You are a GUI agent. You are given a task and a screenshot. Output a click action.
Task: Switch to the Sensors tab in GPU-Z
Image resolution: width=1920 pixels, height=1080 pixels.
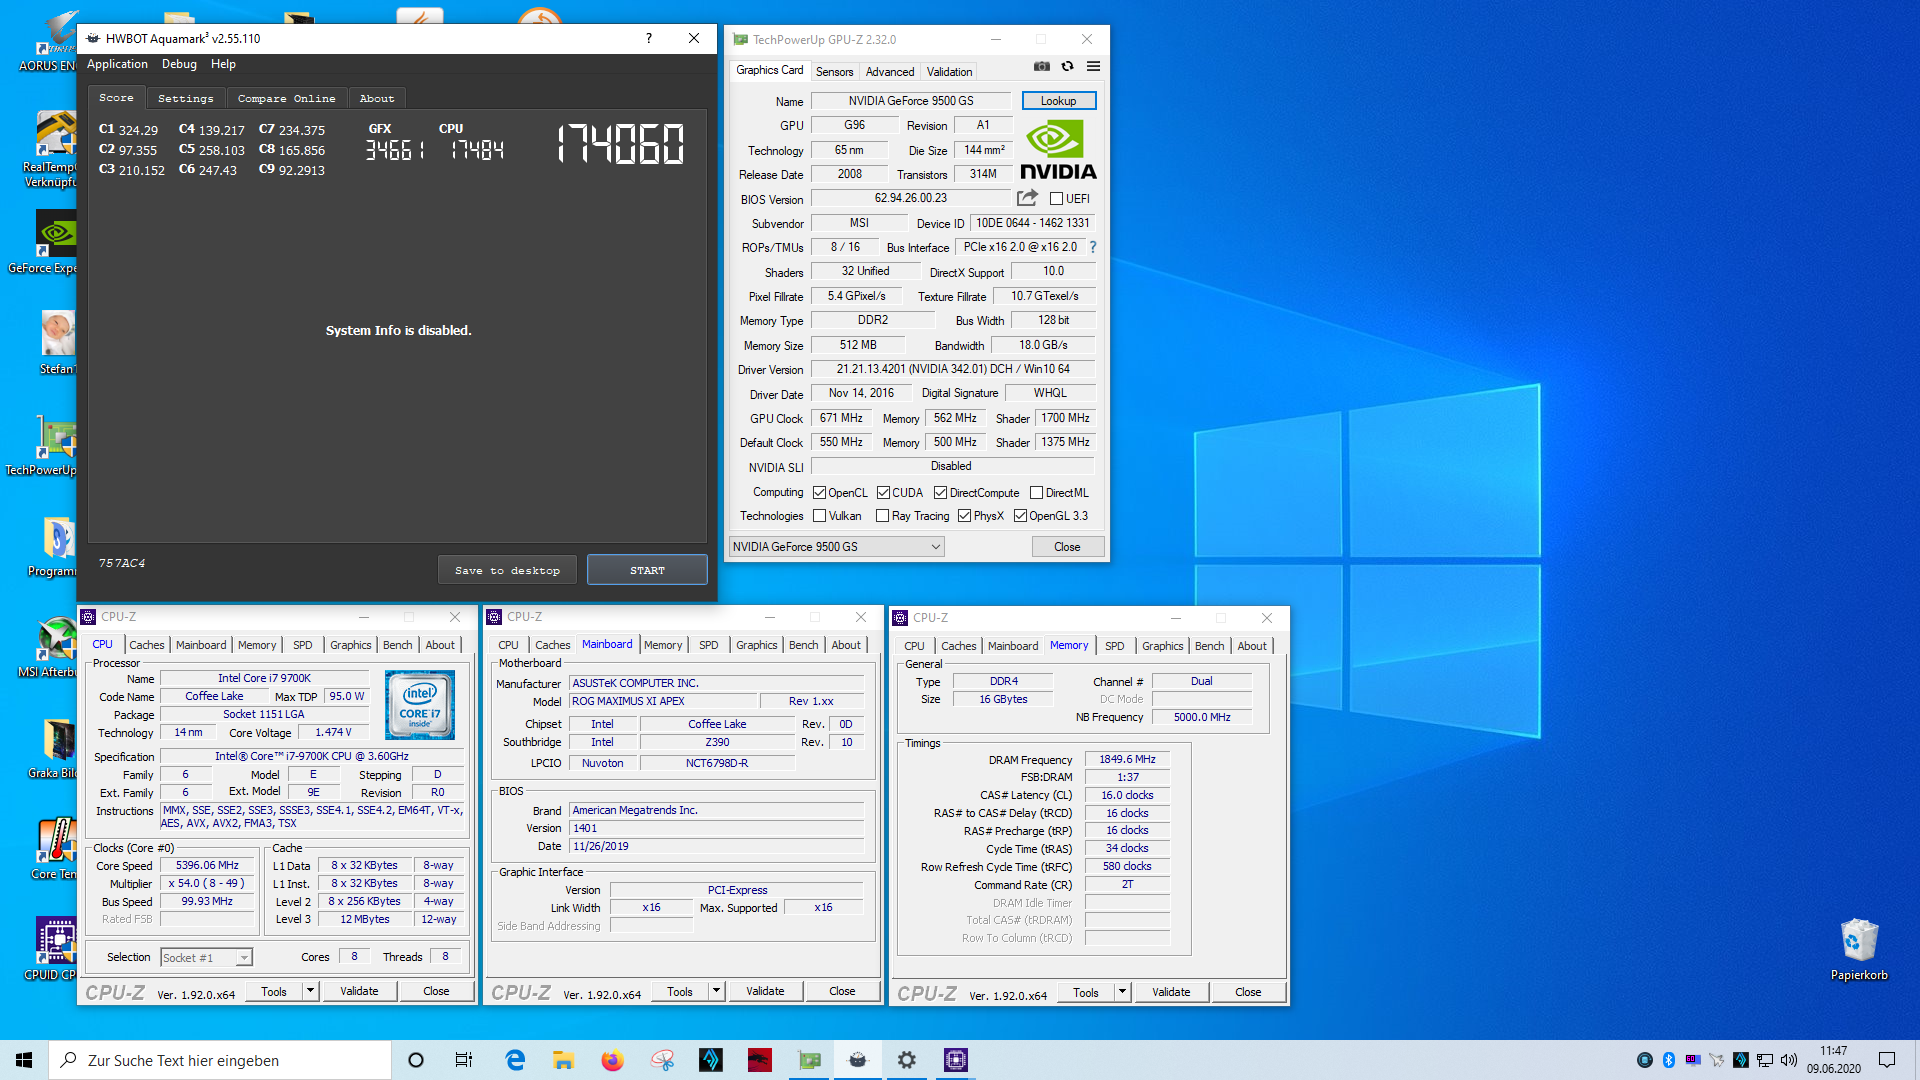coord(834,72)
